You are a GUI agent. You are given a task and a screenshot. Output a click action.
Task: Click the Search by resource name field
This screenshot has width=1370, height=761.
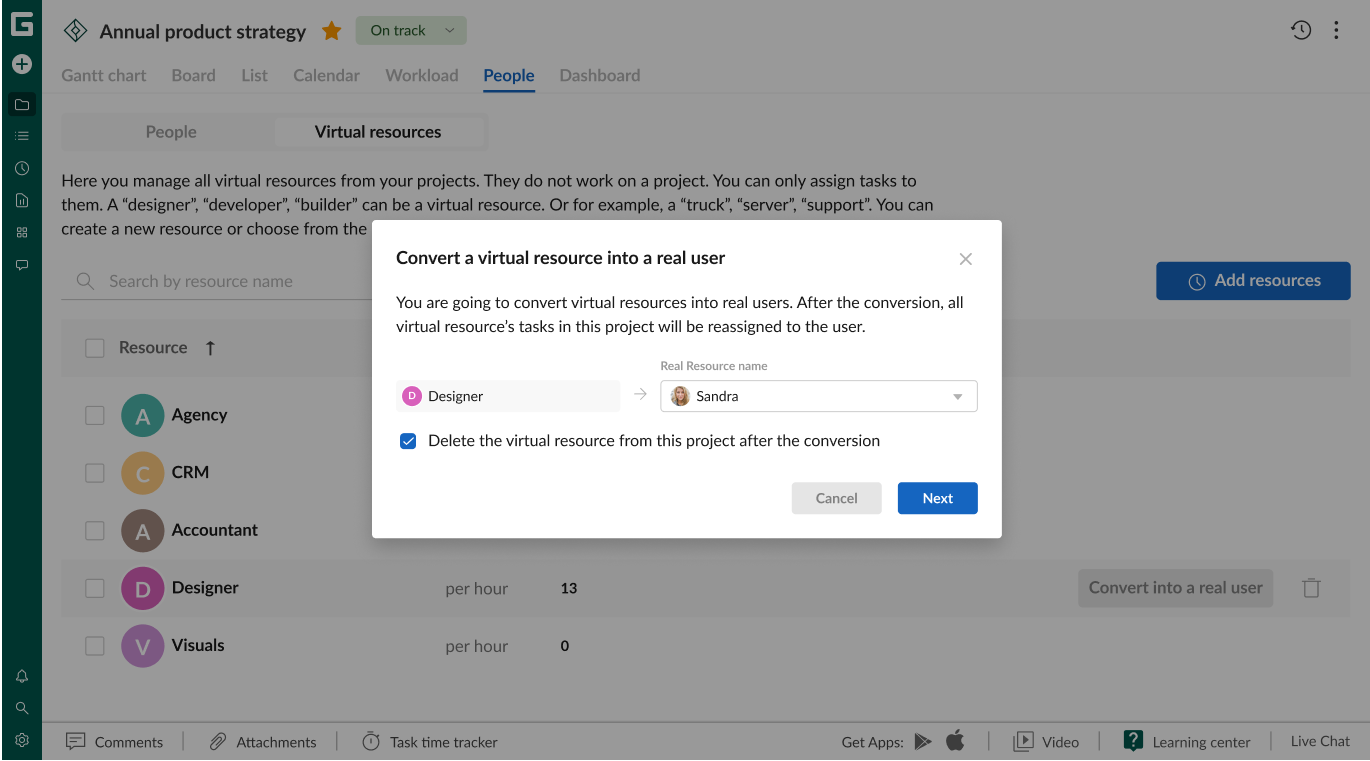click(x=200, y=281)
